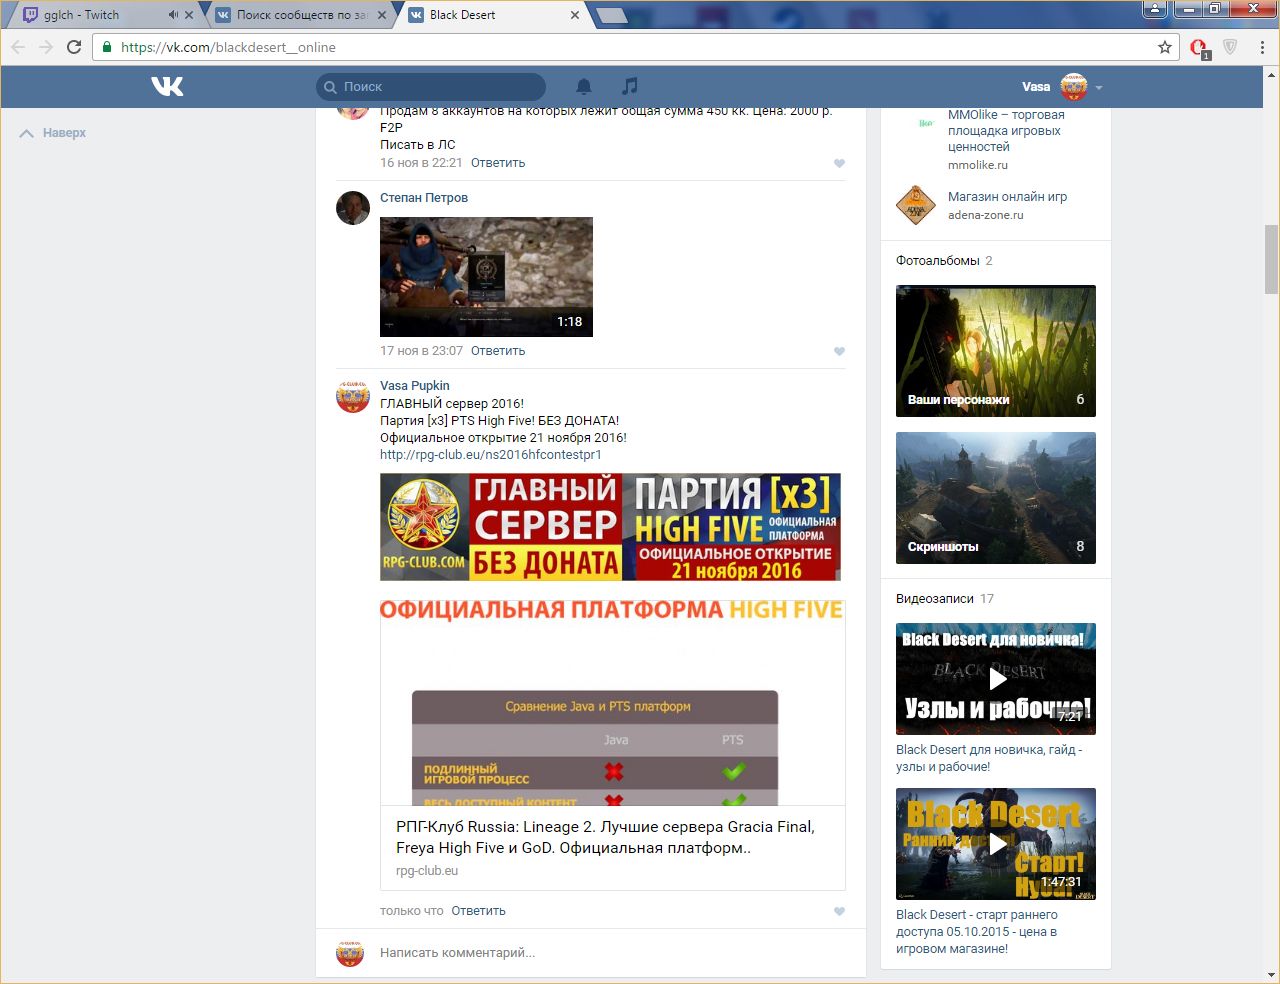Open the Ваши персонажи photo album
This screenshot has width=1280, height=984.
pyautogui.click(x=996, y=351)
